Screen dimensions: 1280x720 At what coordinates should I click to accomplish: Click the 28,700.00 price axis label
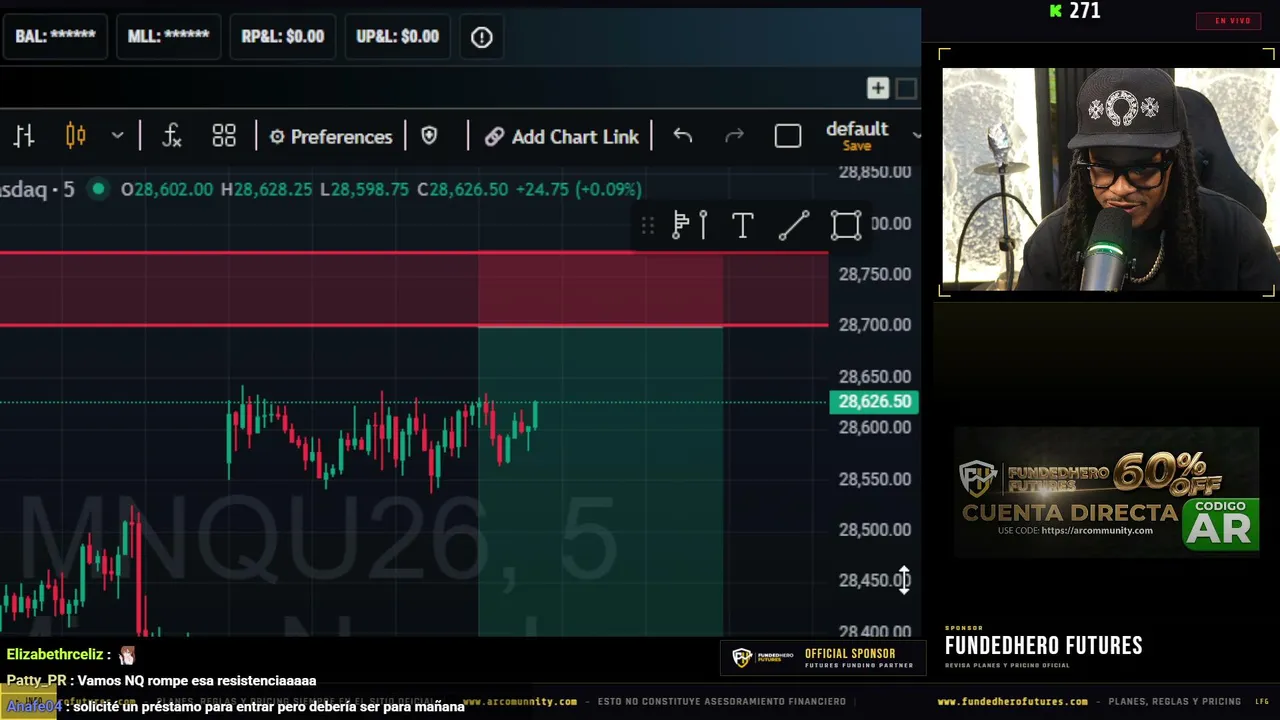(875, 325)
